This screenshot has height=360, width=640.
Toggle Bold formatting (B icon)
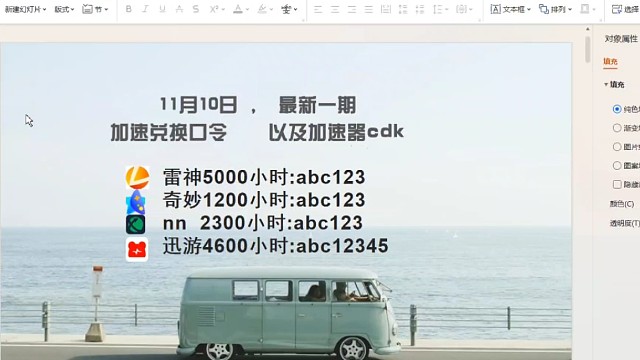[129, 9]
